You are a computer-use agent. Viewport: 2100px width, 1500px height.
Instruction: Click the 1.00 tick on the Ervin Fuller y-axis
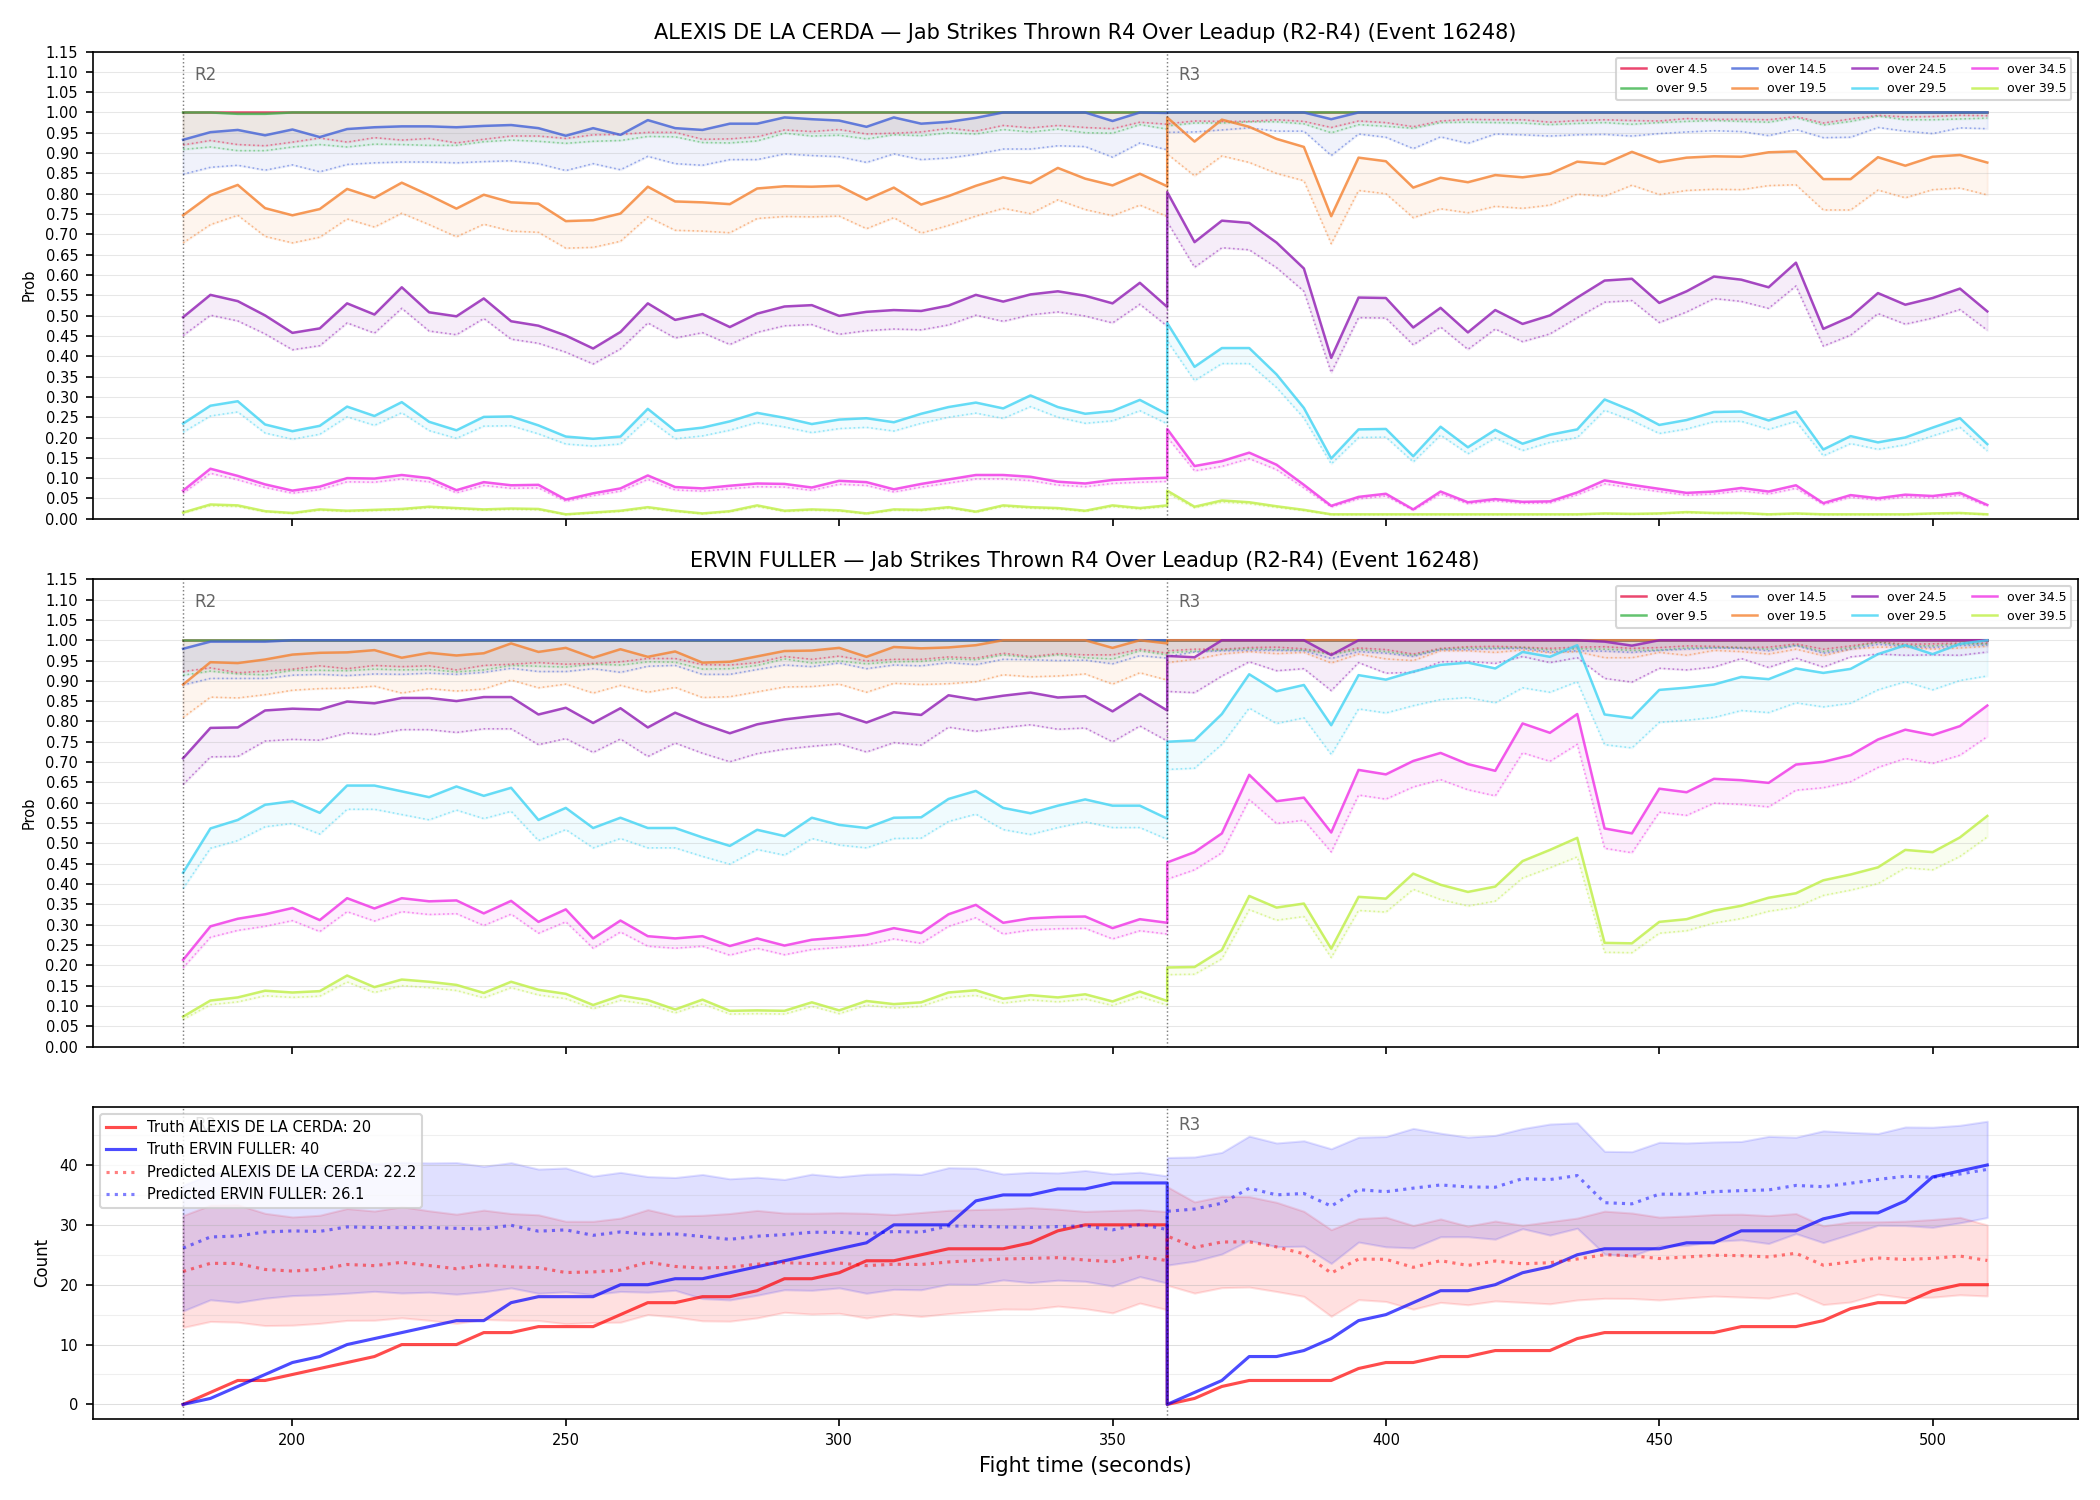[61, 641]
